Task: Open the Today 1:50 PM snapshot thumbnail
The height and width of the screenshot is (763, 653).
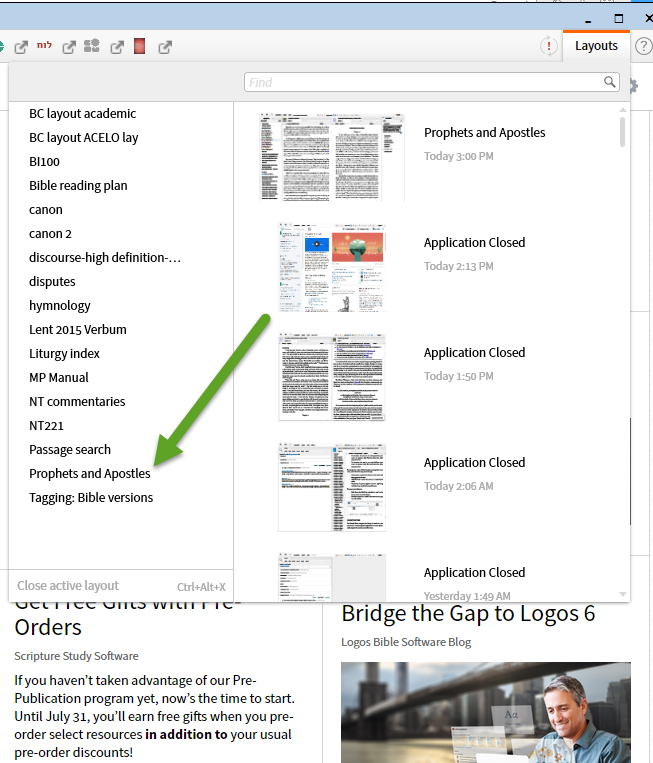Action: tap(332, 377)
